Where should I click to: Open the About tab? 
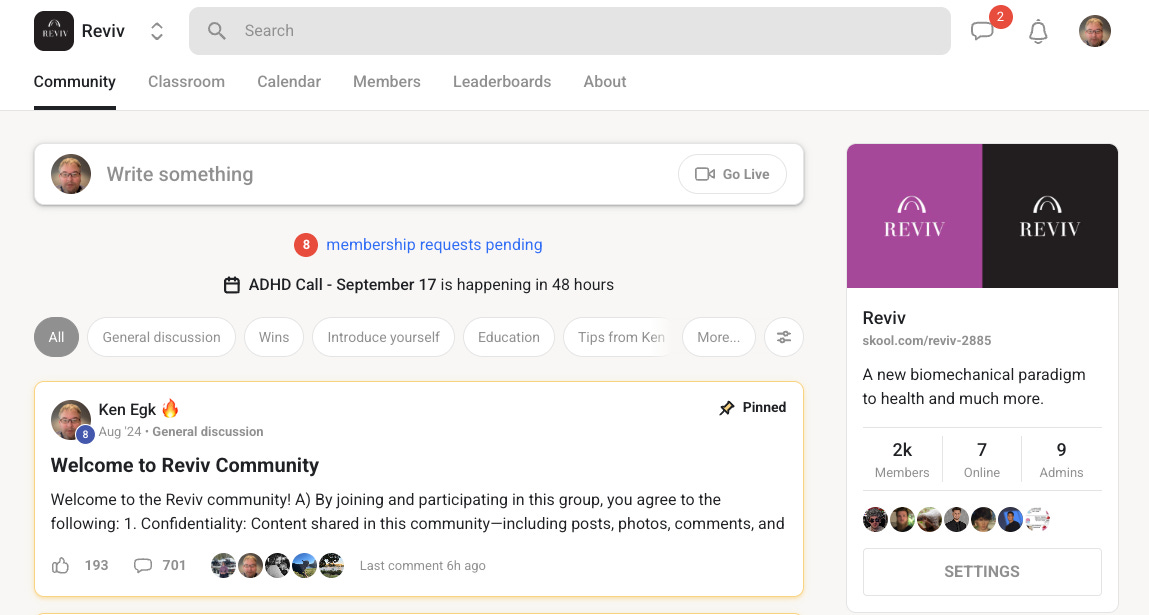(x=605, y=81)
